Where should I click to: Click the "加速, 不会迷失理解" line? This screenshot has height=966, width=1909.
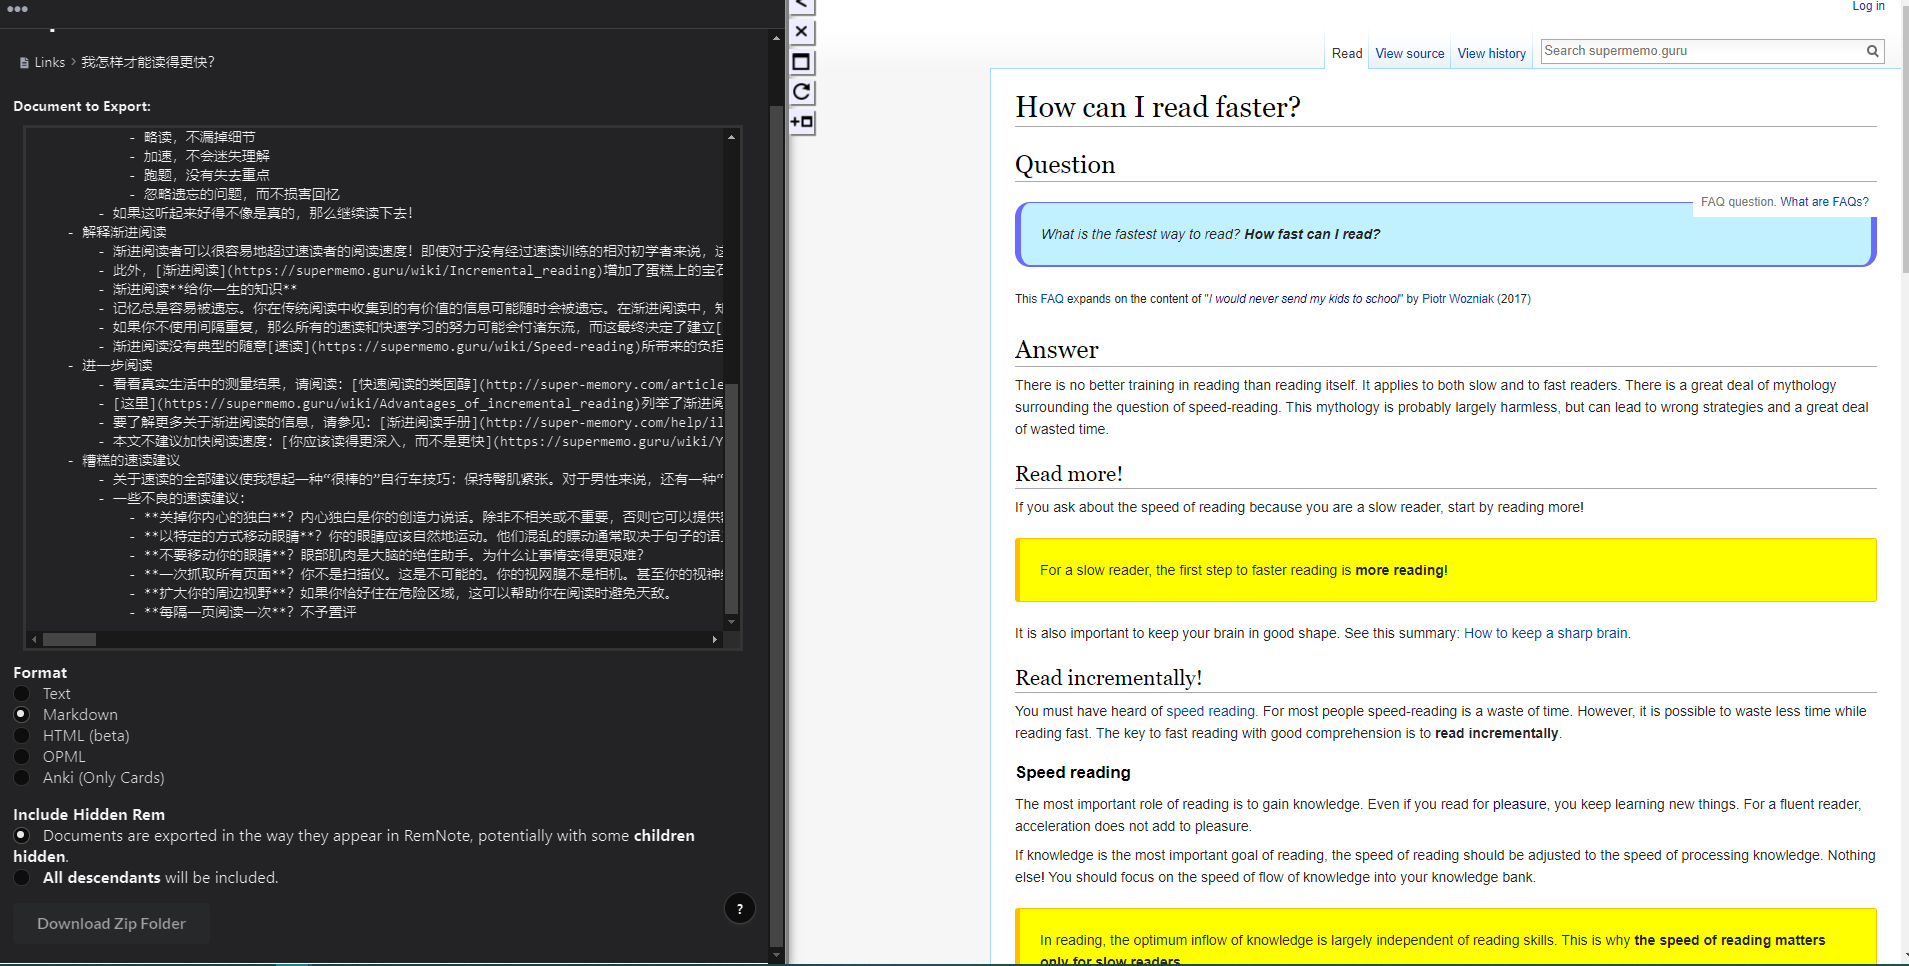click(206, 157)
